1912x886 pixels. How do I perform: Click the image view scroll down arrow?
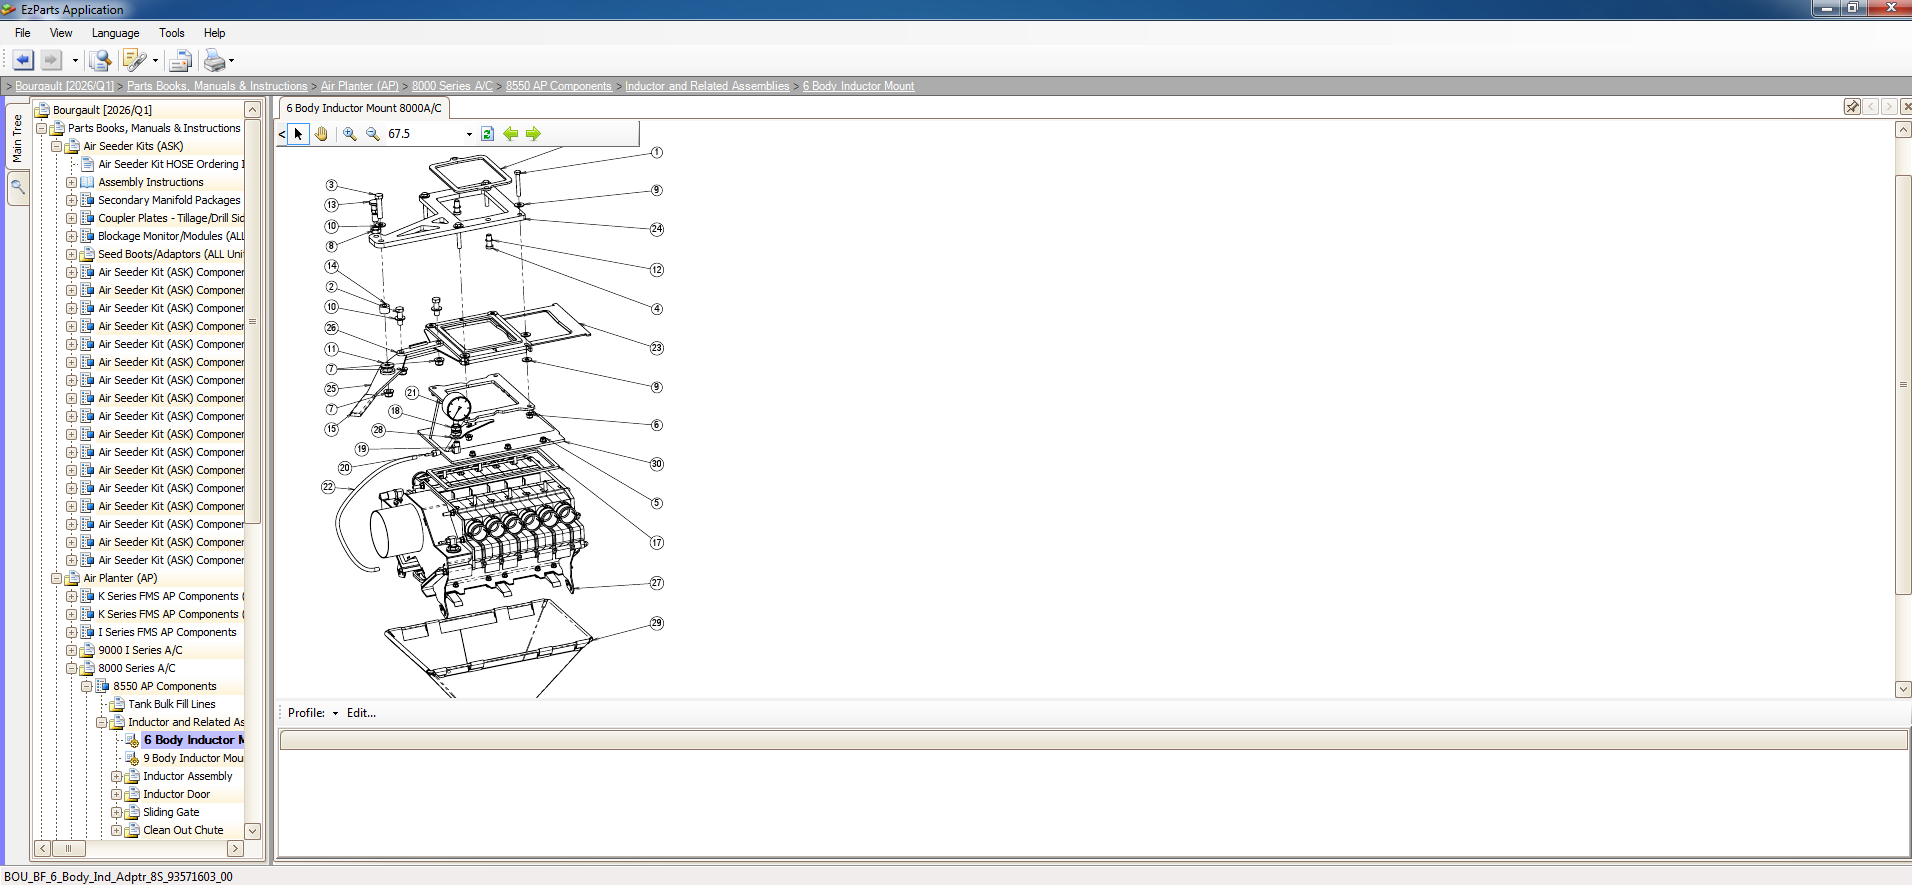point(1903,689)
